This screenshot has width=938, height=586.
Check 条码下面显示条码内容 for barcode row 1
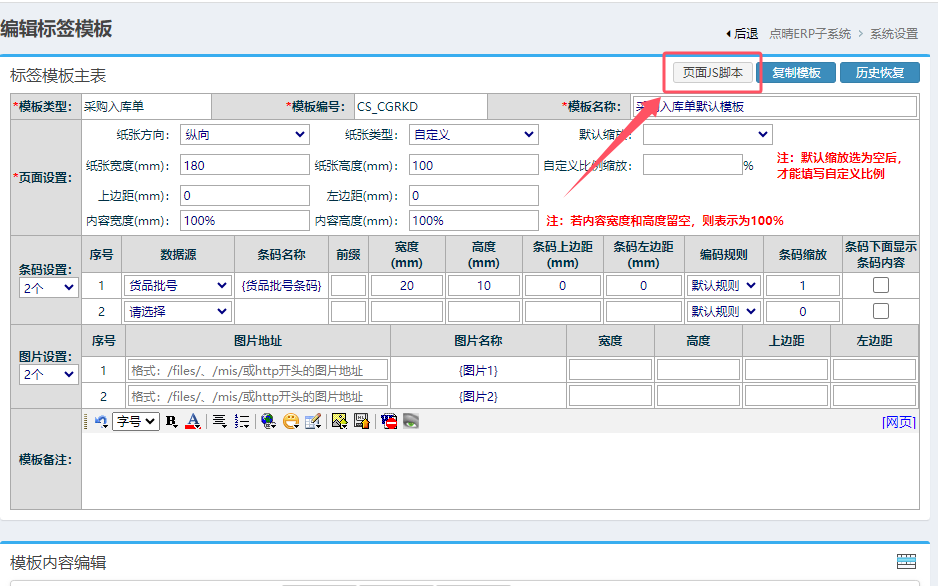[880, 285]
